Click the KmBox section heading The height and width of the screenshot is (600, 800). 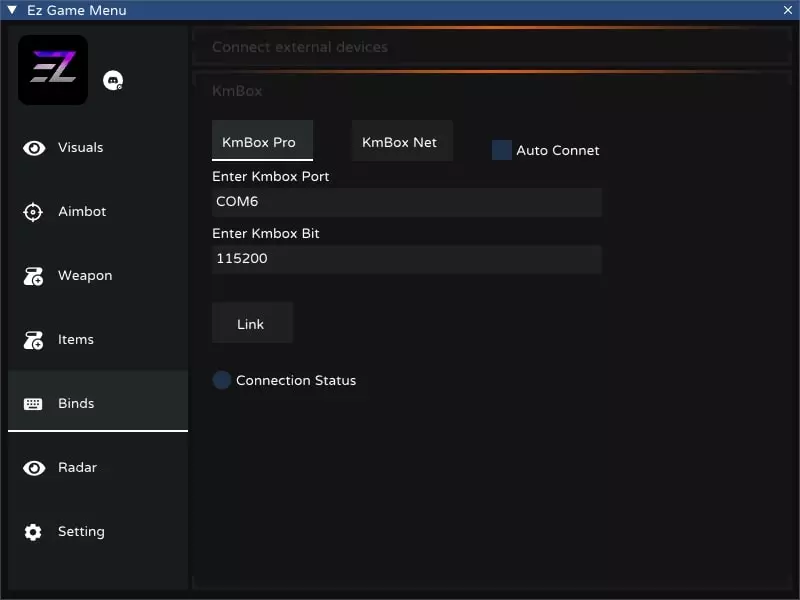click(x=237, y=91)
